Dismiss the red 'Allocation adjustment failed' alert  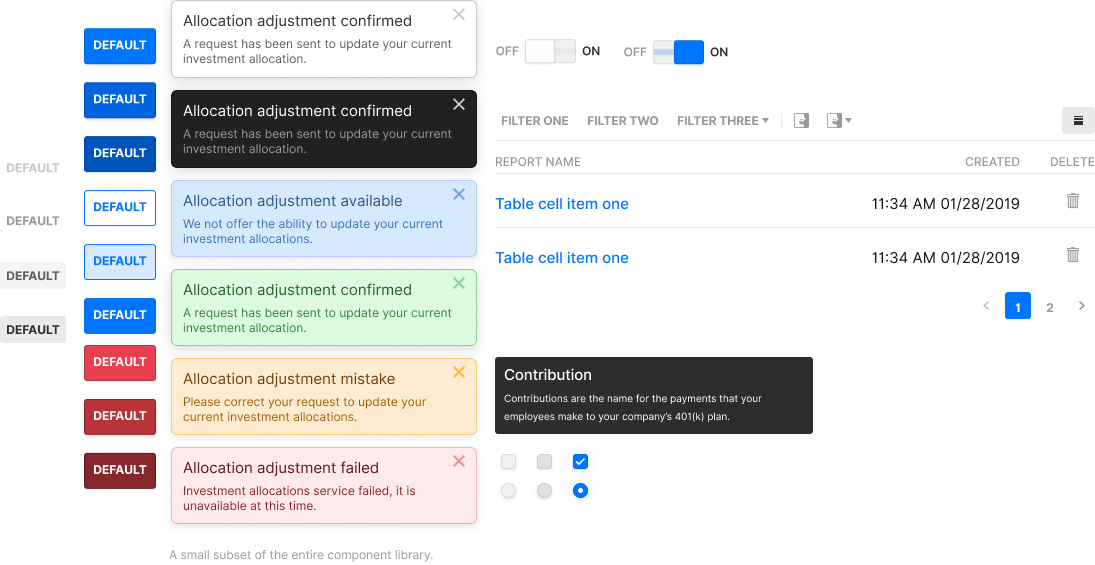[x=459, y=461]
